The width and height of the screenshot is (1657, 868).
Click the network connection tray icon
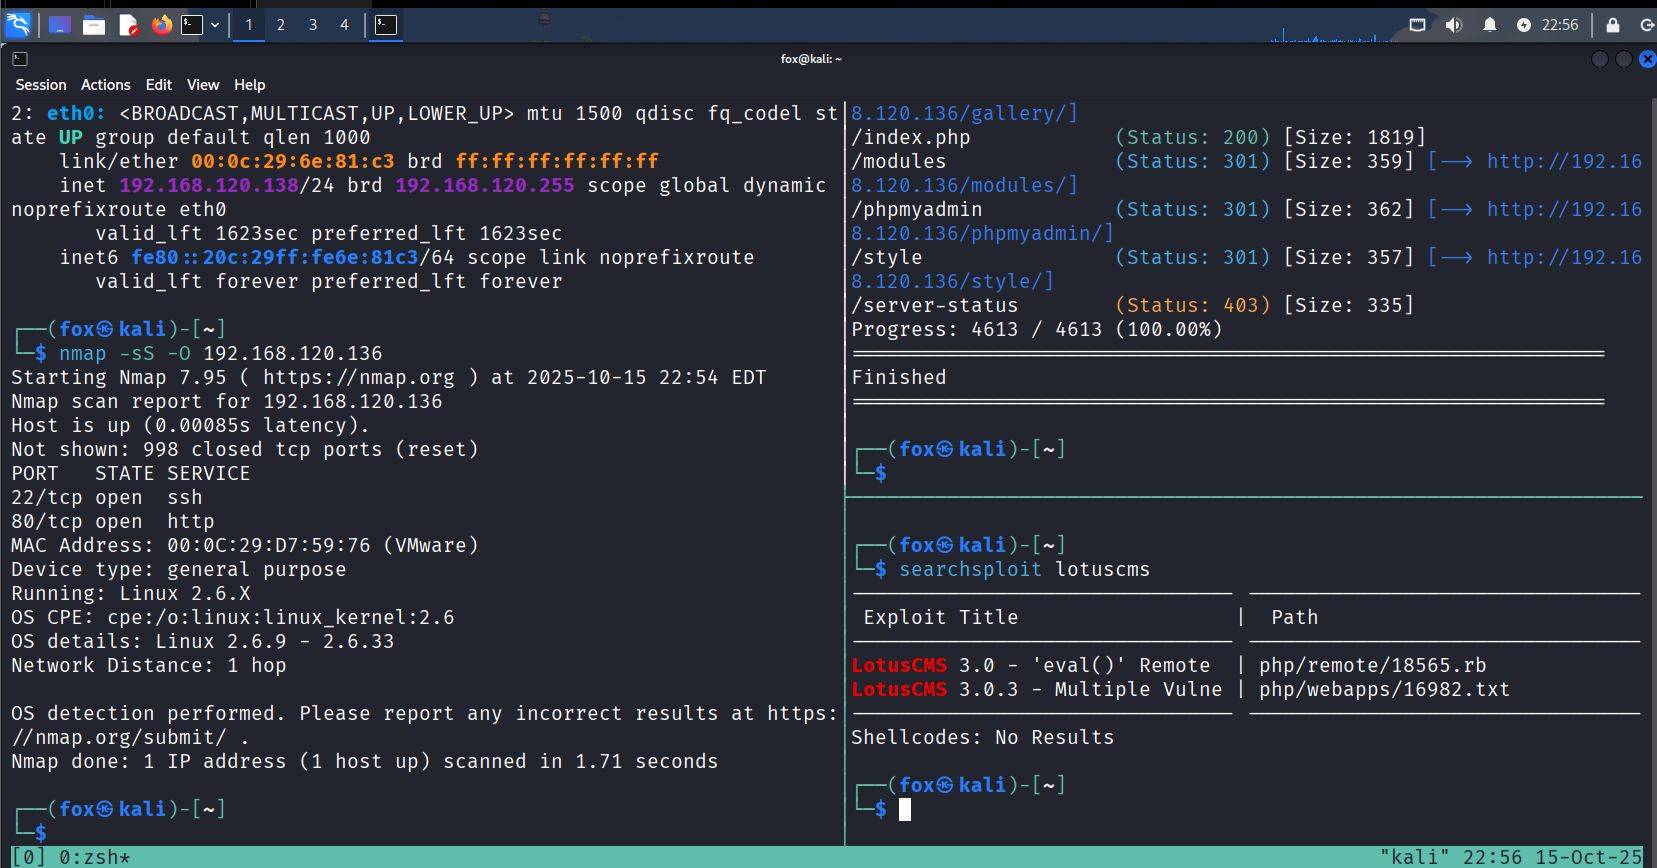tap(1417, 25)
